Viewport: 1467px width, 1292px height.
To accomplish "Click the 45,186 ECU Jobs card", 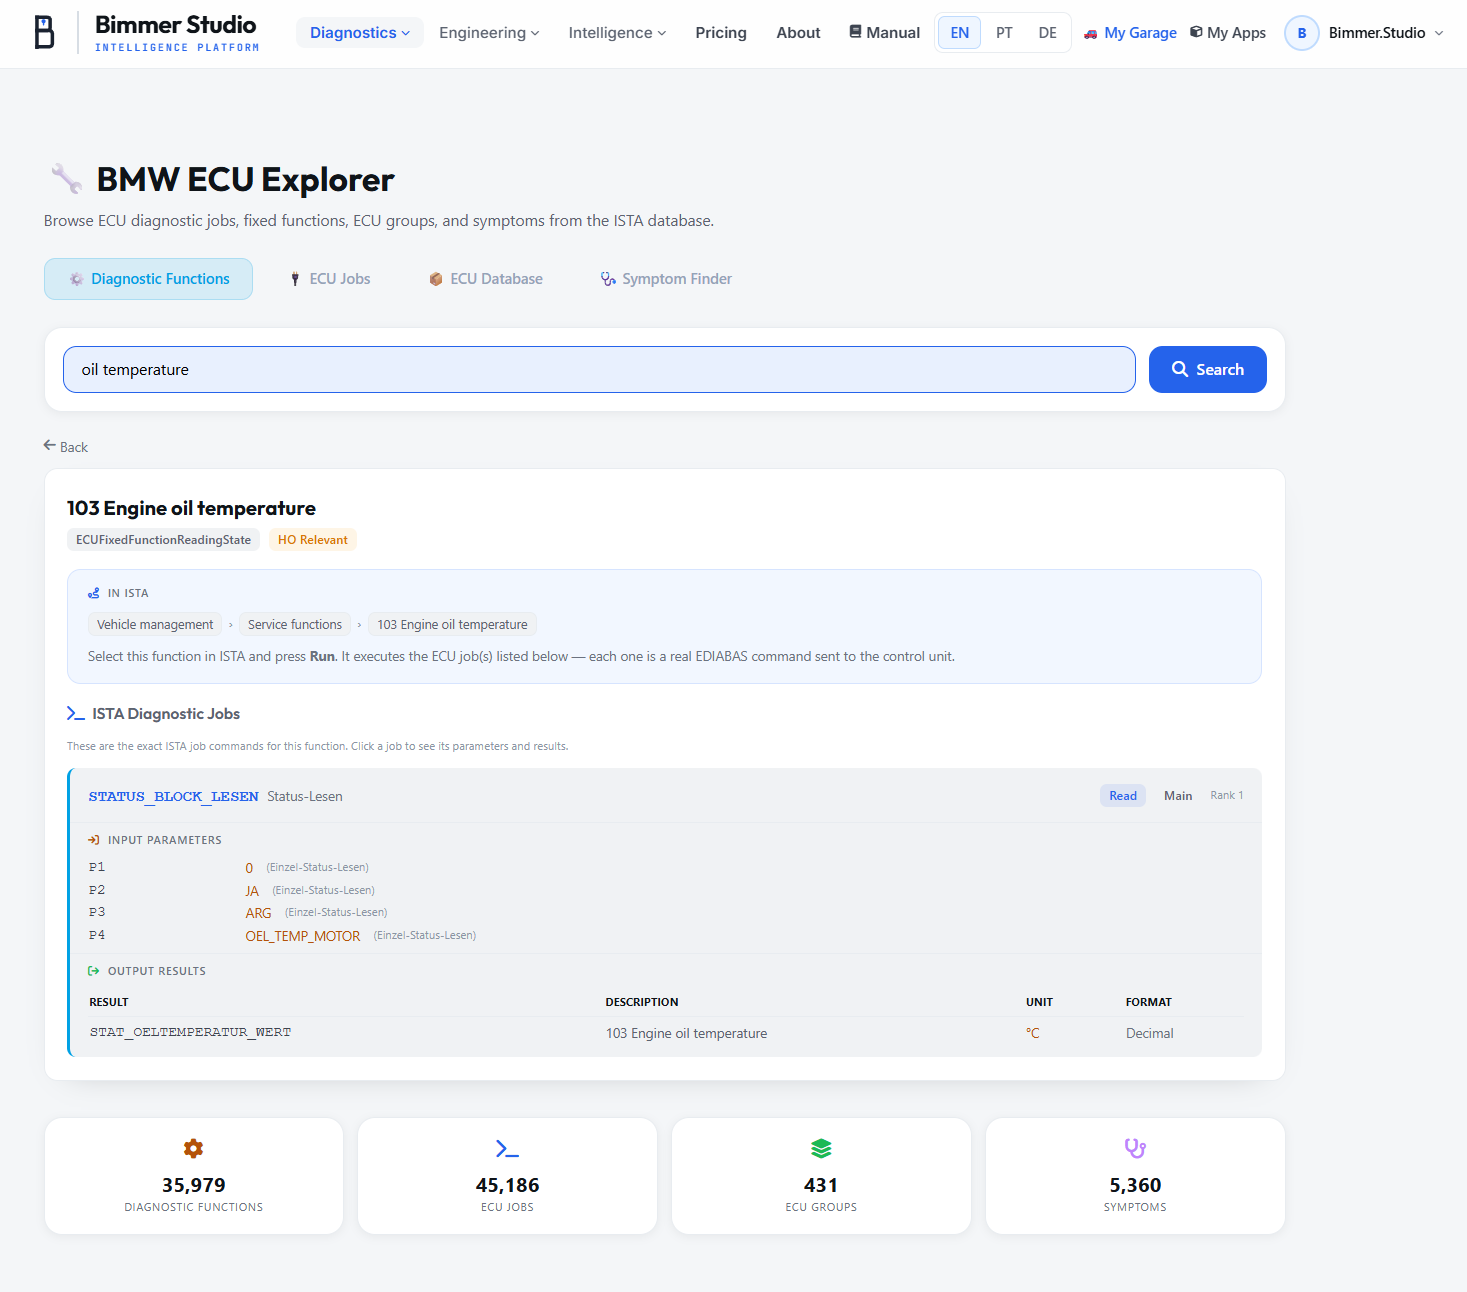I will 507,1176.
